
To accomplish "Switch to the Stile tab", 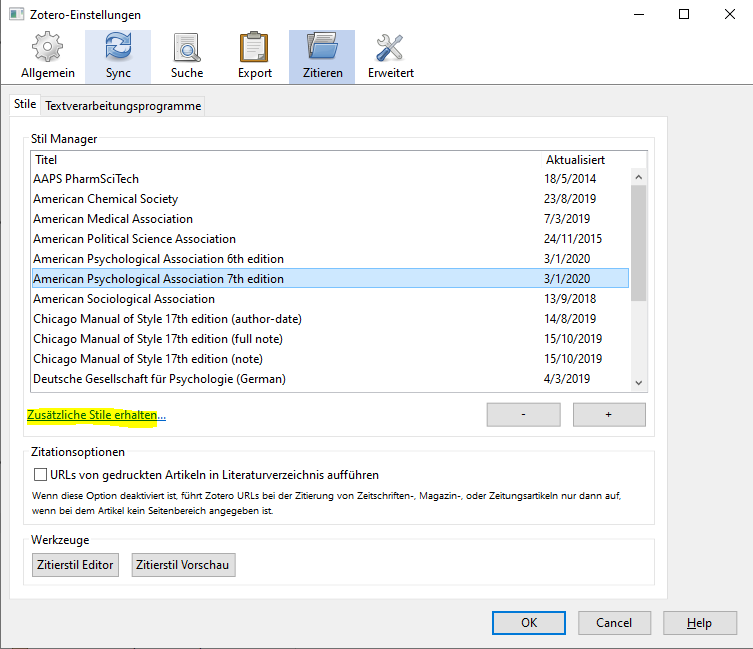I will coord(25,104).
